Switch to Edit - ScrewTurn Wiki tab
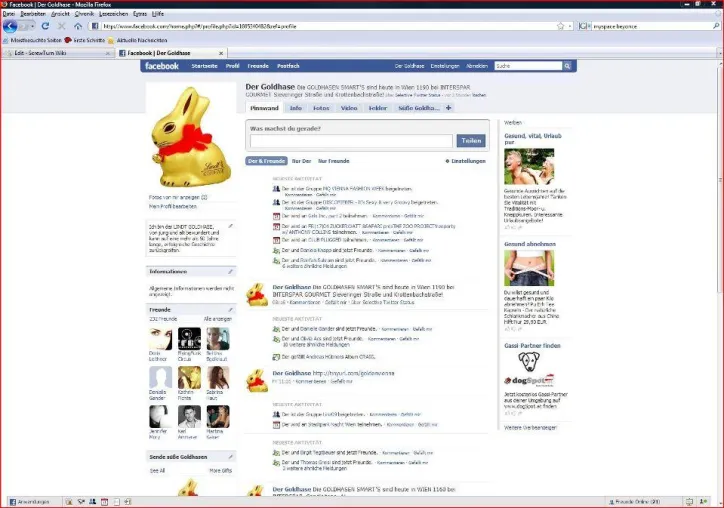The width and height of the screenshot is (724, 508). tap(58, 53)
